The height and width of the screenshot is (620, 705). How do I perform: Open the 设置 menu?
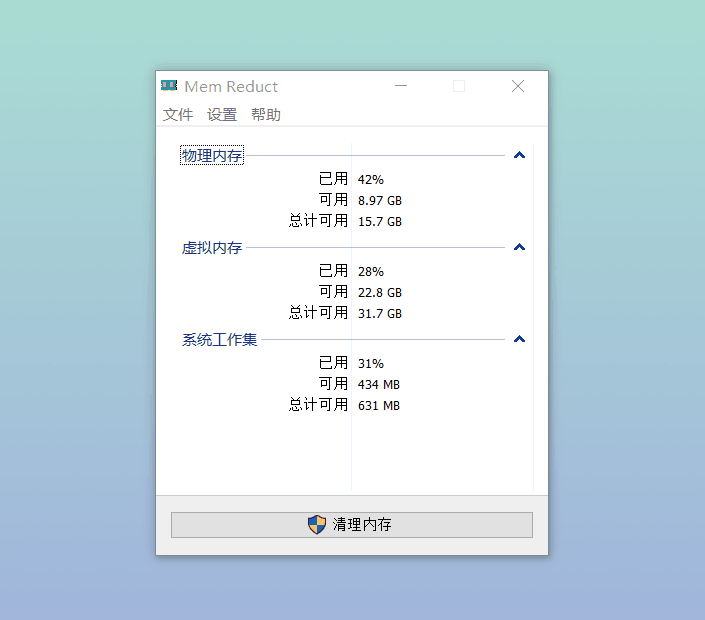point(222,115)
